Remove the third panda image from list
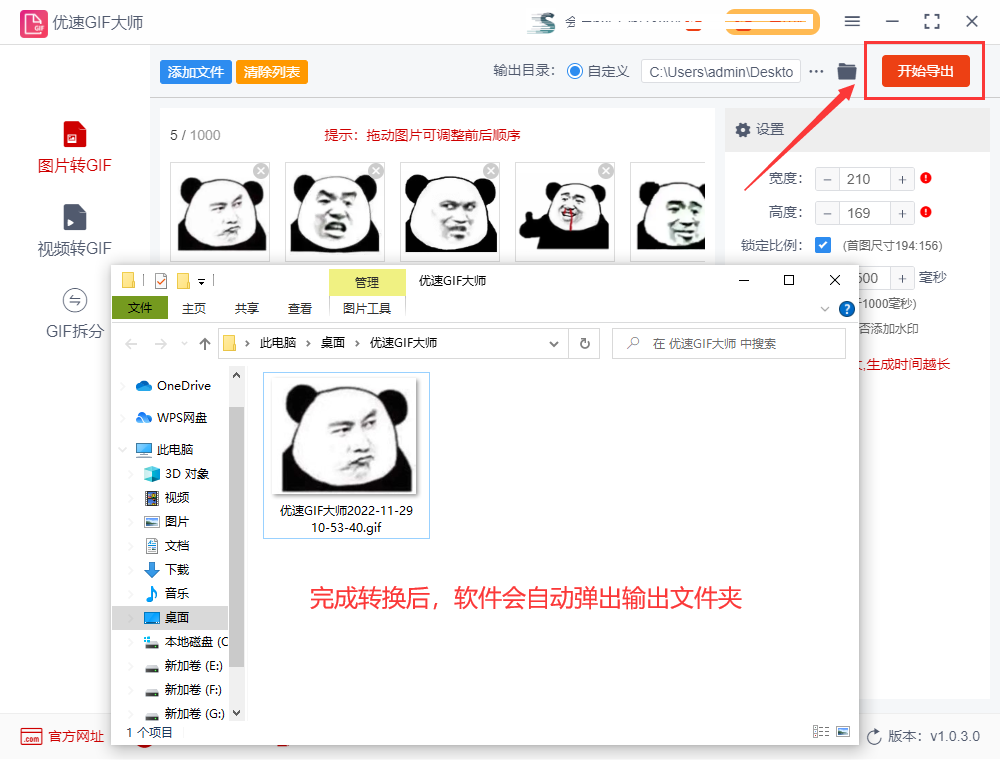The image size is (1000, 760). (x=491, y=170)
